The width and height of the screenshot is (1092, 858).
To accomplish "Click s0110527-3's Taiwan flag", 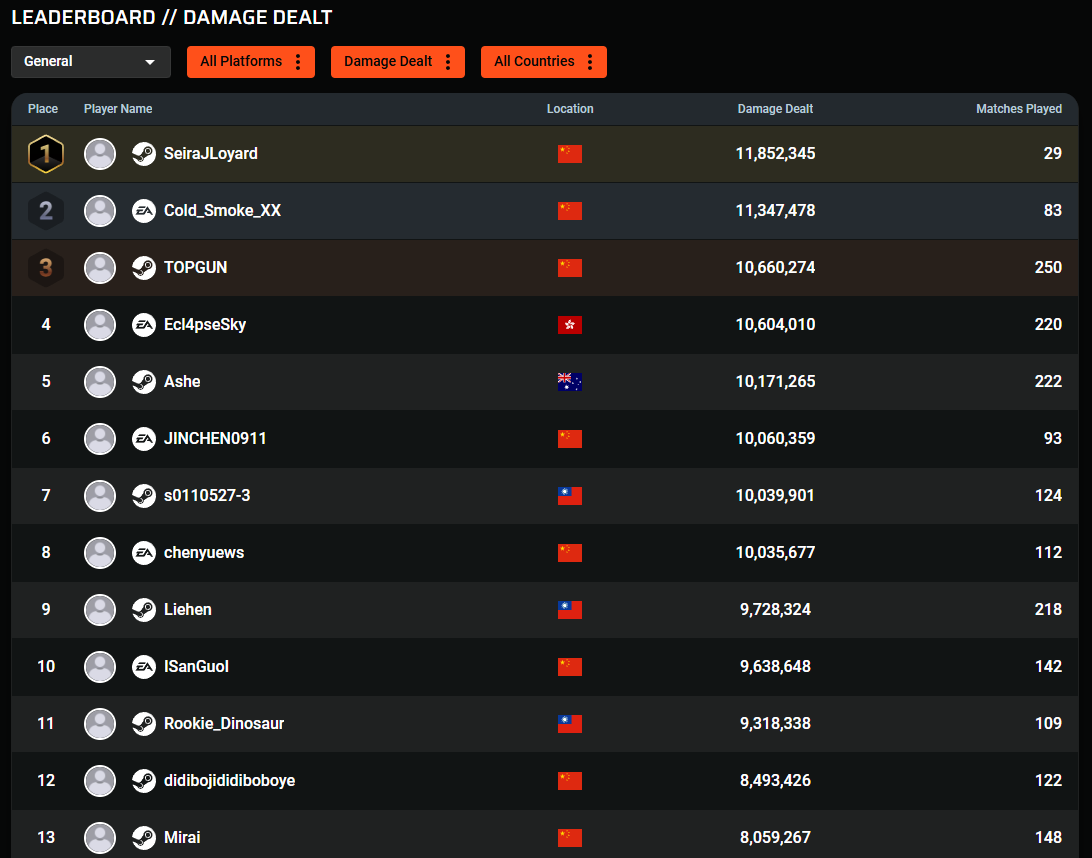I will pyautogui.click(x=570, y=496).
